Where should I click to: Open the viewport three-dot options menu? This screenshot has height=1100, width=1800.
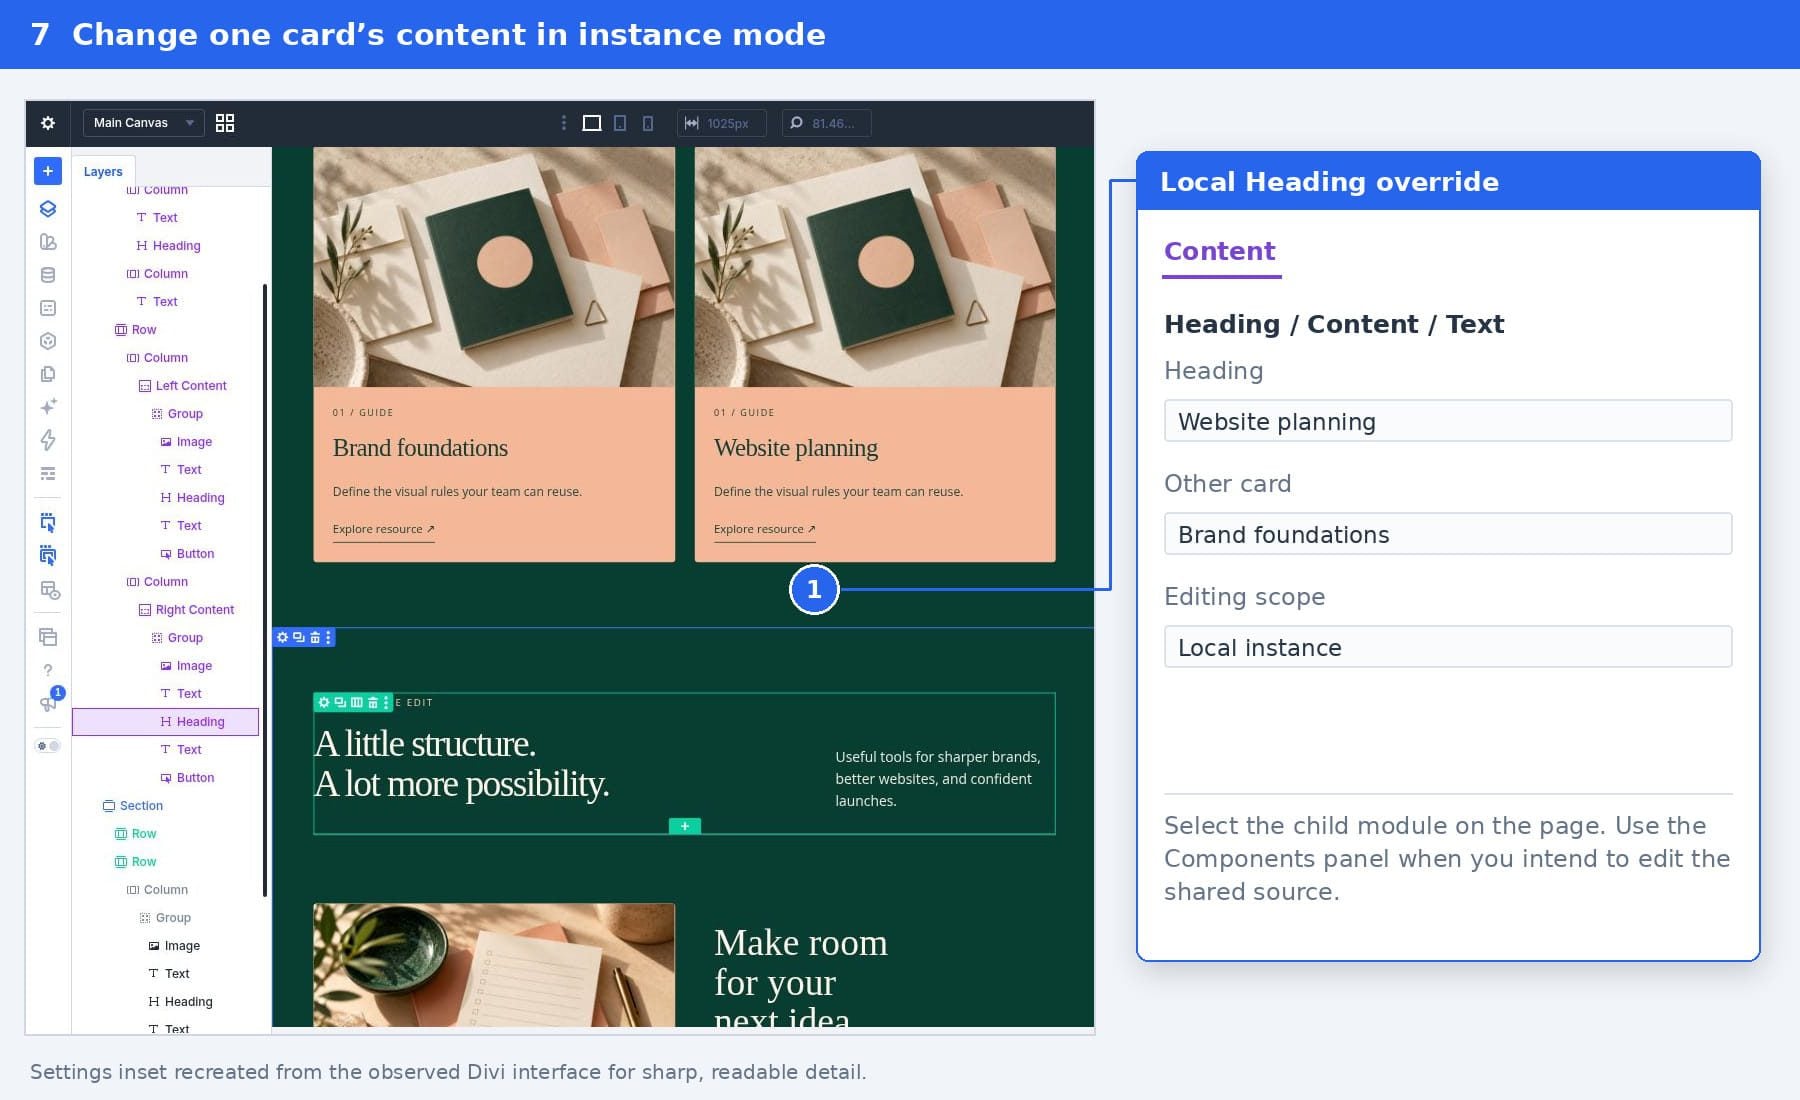564,123
